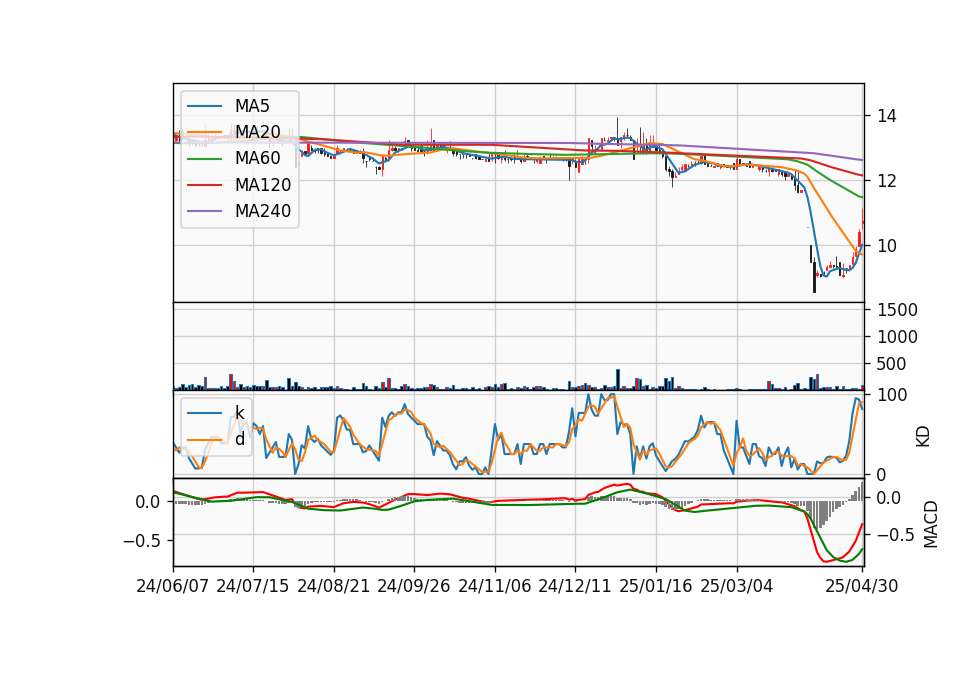Click the price axis value 10

tap(887, 246)
